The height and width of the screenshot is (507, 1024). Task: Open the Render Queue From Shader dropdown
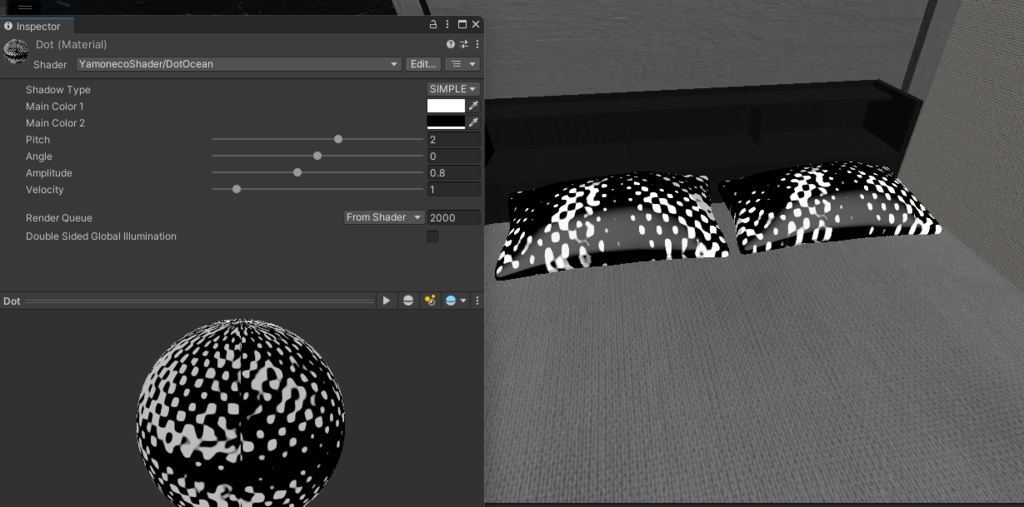point(384,218)
